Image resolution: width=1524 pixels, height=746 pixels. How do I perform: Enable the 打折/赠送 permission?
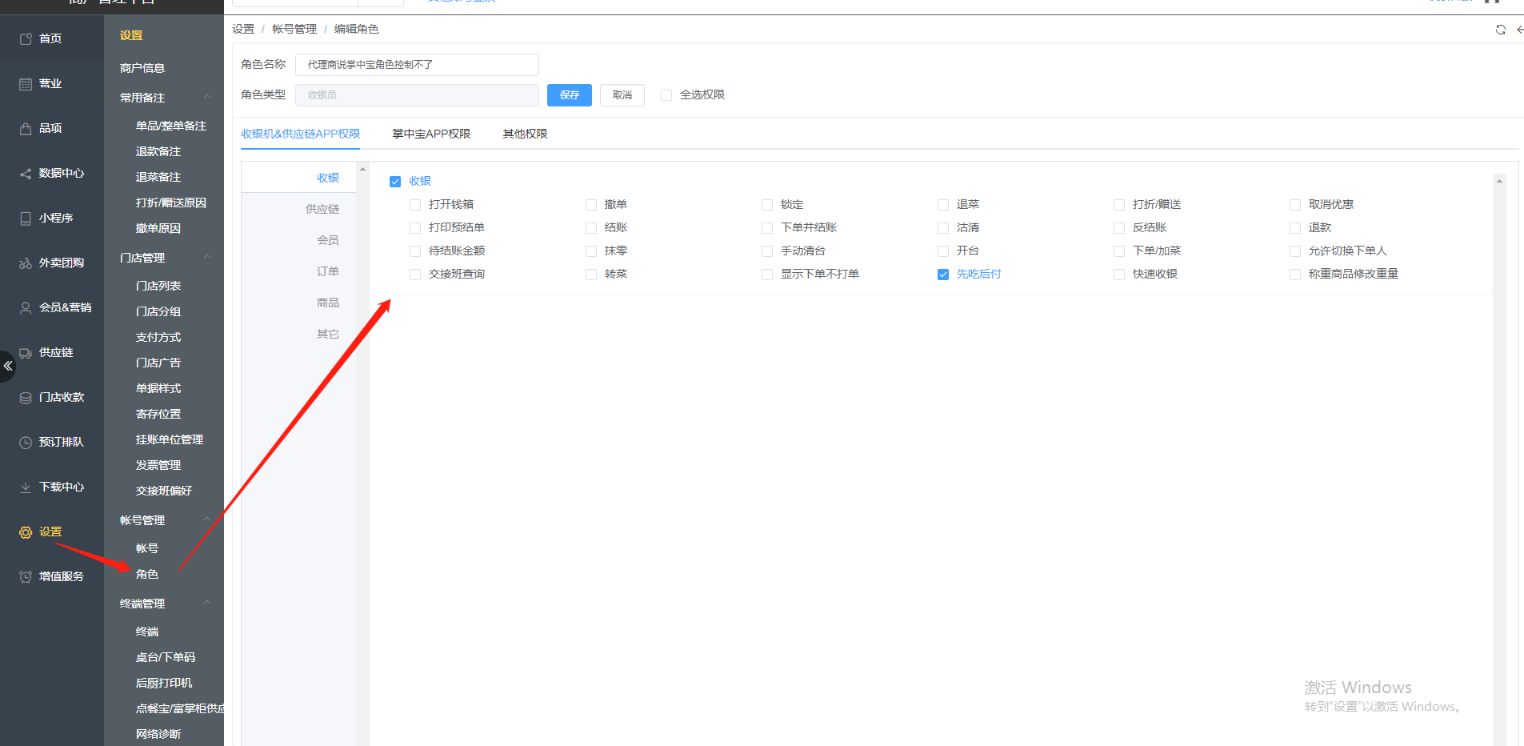(x=1119, y=204)
